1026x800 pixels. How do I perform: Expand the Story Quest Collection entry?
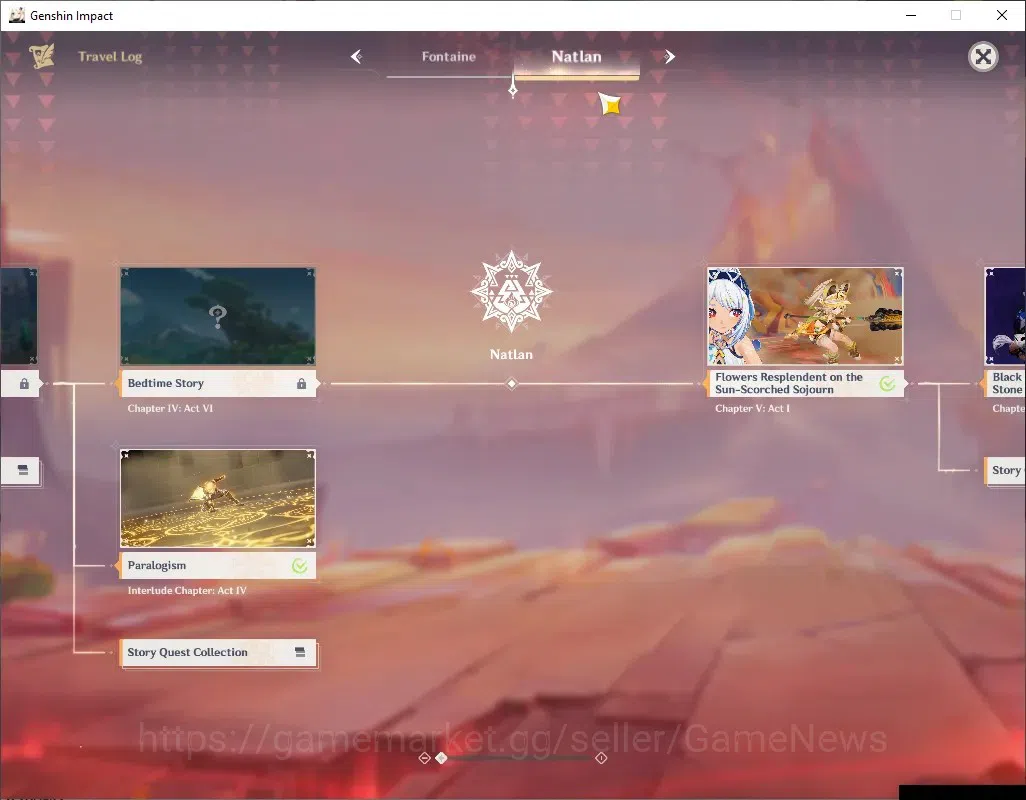(218, 653)
